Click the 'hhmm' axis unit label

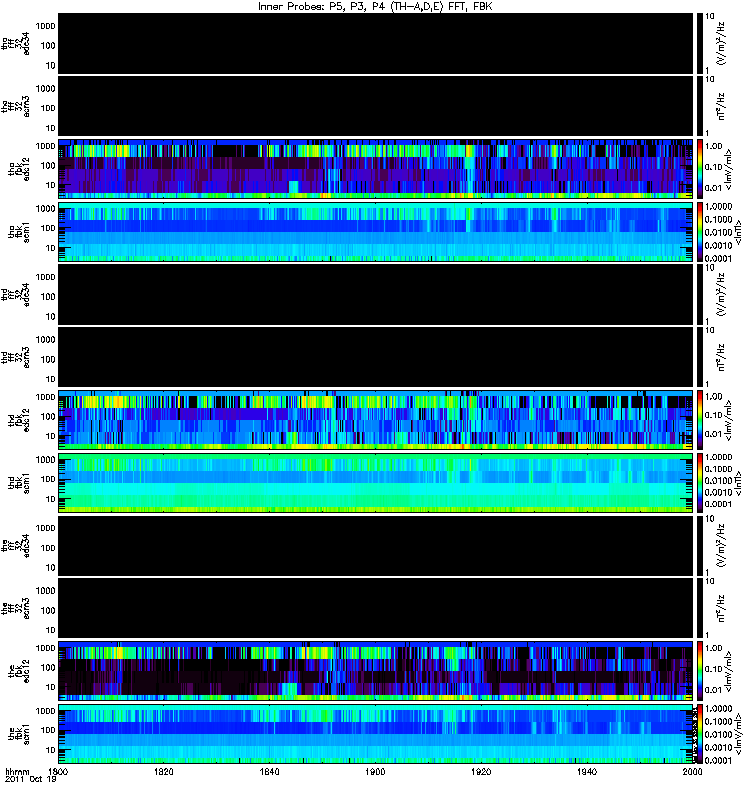tap(17, 772)
